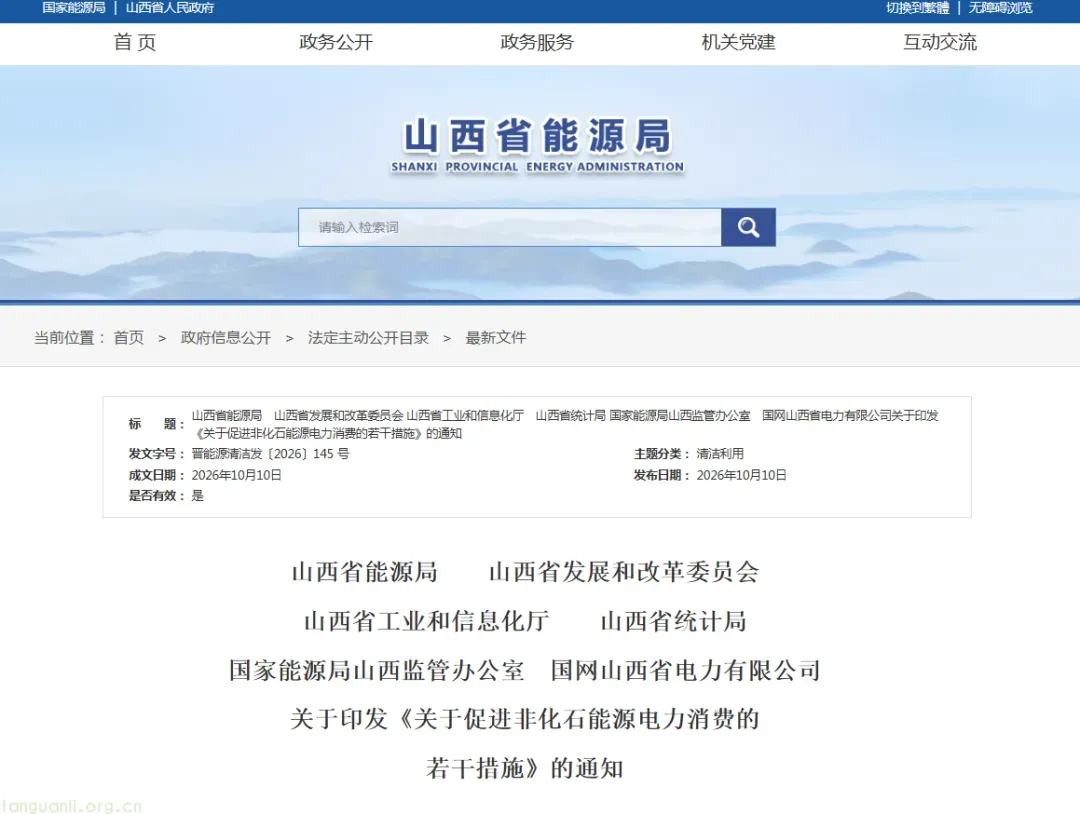Click the magnifier search icon button

pyautogui.click(x=748, y=227)
